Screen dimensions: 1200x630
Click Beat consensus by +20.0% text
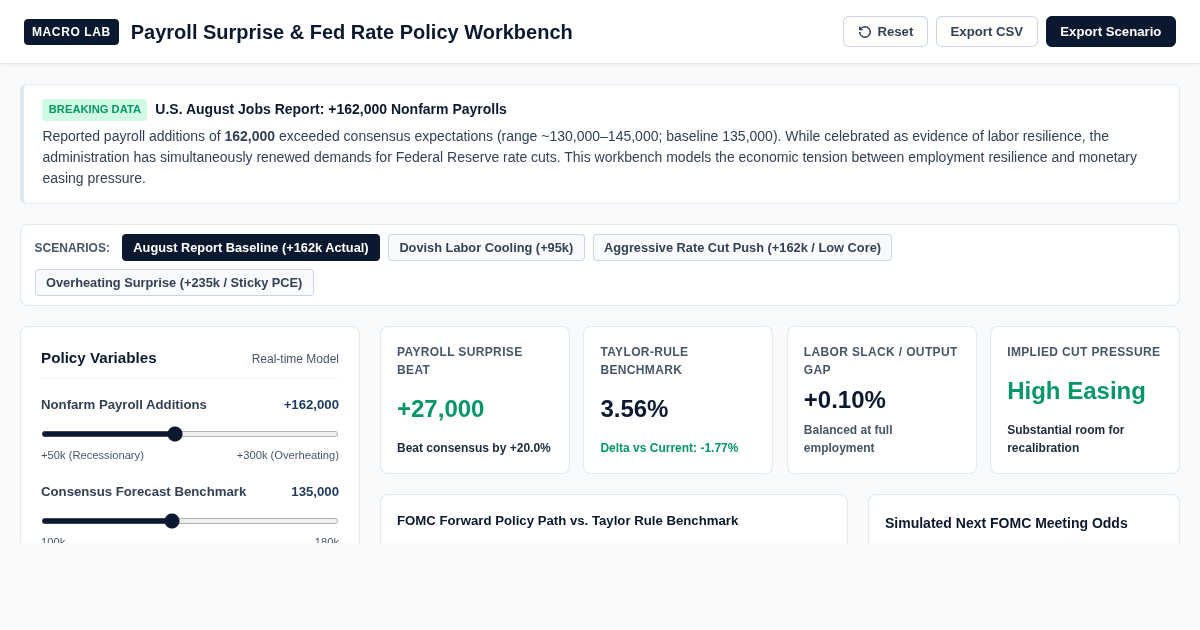(474, 448)
